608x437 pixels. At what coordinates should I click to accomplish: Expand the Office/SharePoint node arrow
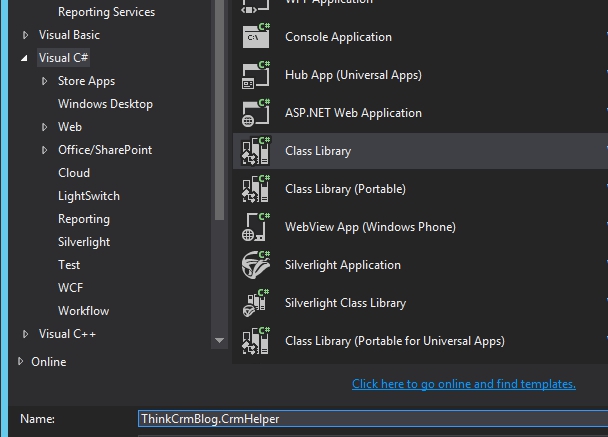click(x=45, y=150)
